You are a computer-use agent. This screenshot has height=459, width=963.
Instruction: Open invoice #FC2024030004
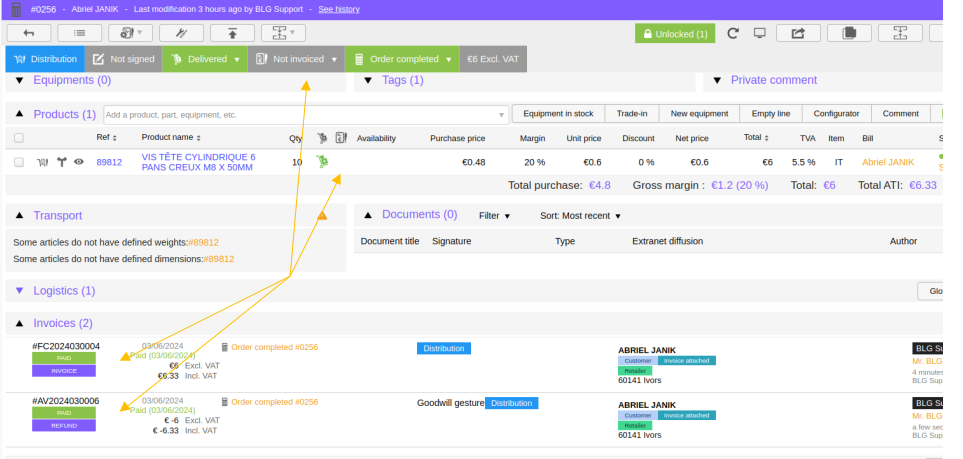(66, 347)
